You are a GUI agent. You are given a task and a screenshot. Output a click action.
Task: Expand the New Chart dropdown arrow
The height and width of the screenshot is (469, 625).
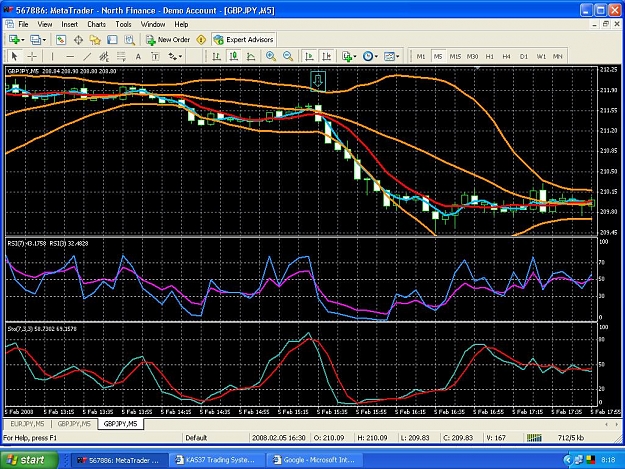23,40
